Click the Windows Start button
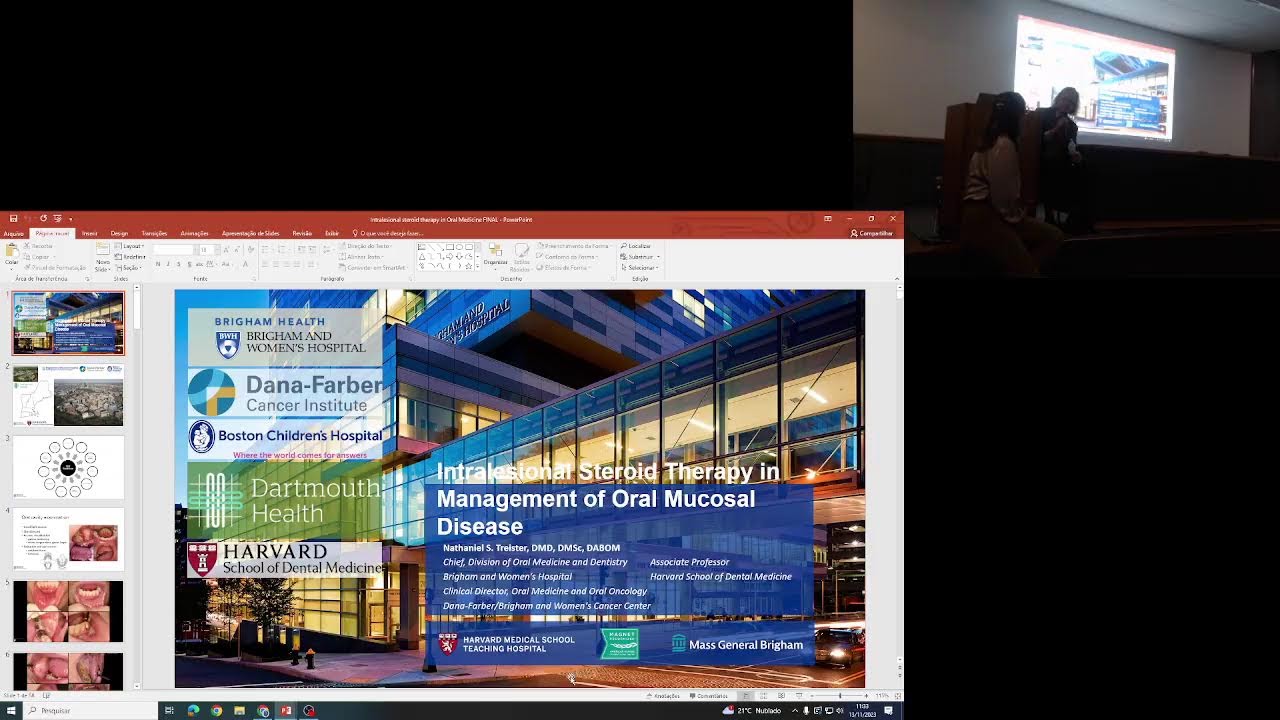1280x720 pixels. [9, 711]
